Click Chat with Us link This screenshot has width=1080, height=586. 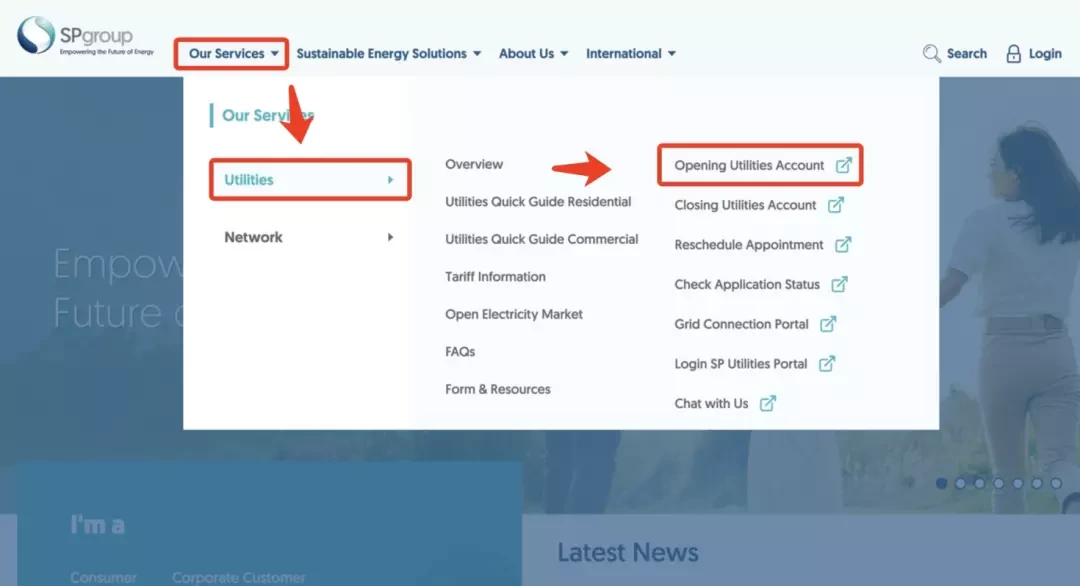pos(711,404)
